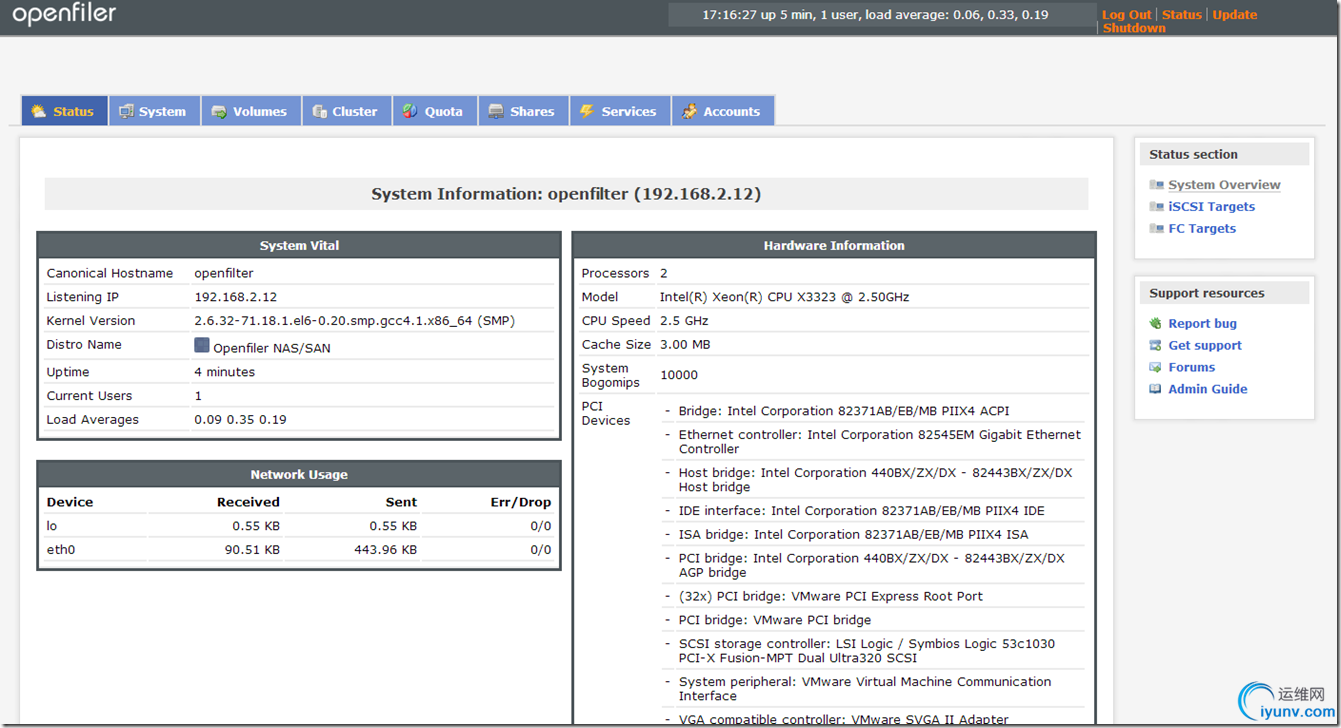Open the iSCSI Targets link
The image size is (1341, 728).
pyautogui.click(x=1211, y=207)
